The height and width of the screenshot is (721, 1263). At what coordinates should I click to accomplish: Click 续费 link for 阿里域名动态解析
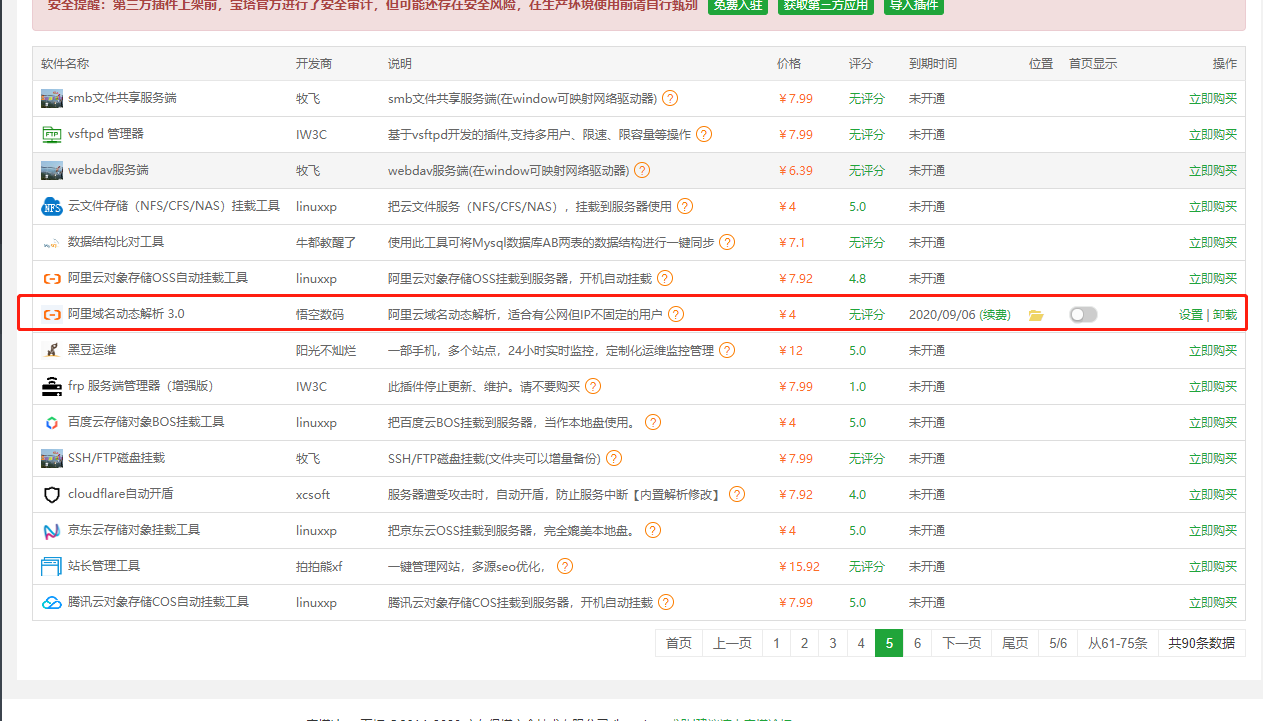coord(995,315)
